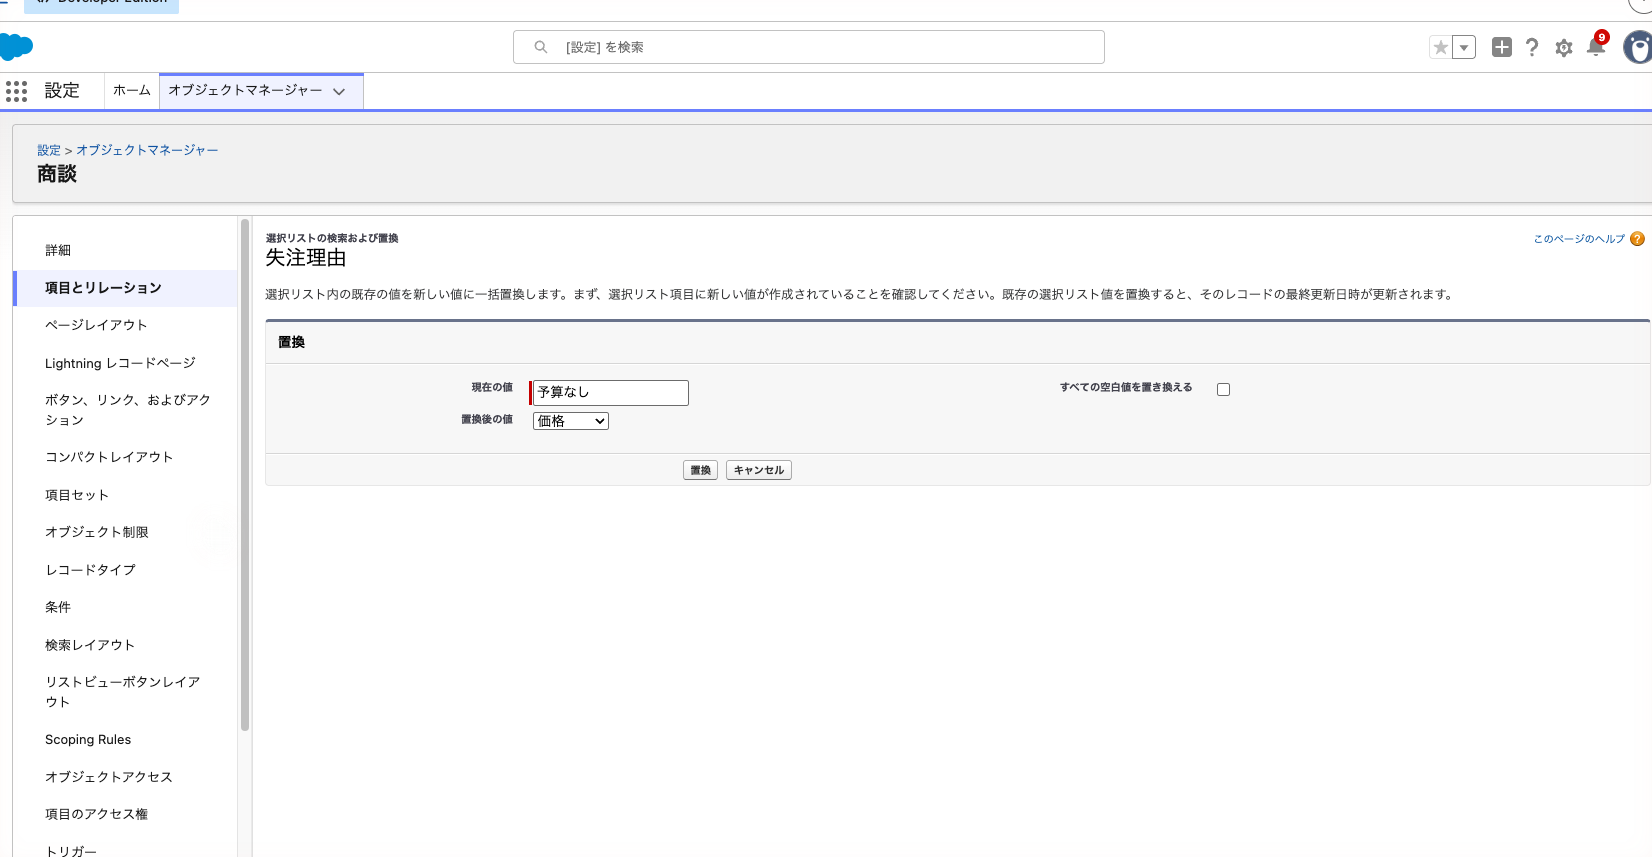The height and width of the screenshot is (857, 1652).
Task: Click the キャンセル button
Action: 759,470
